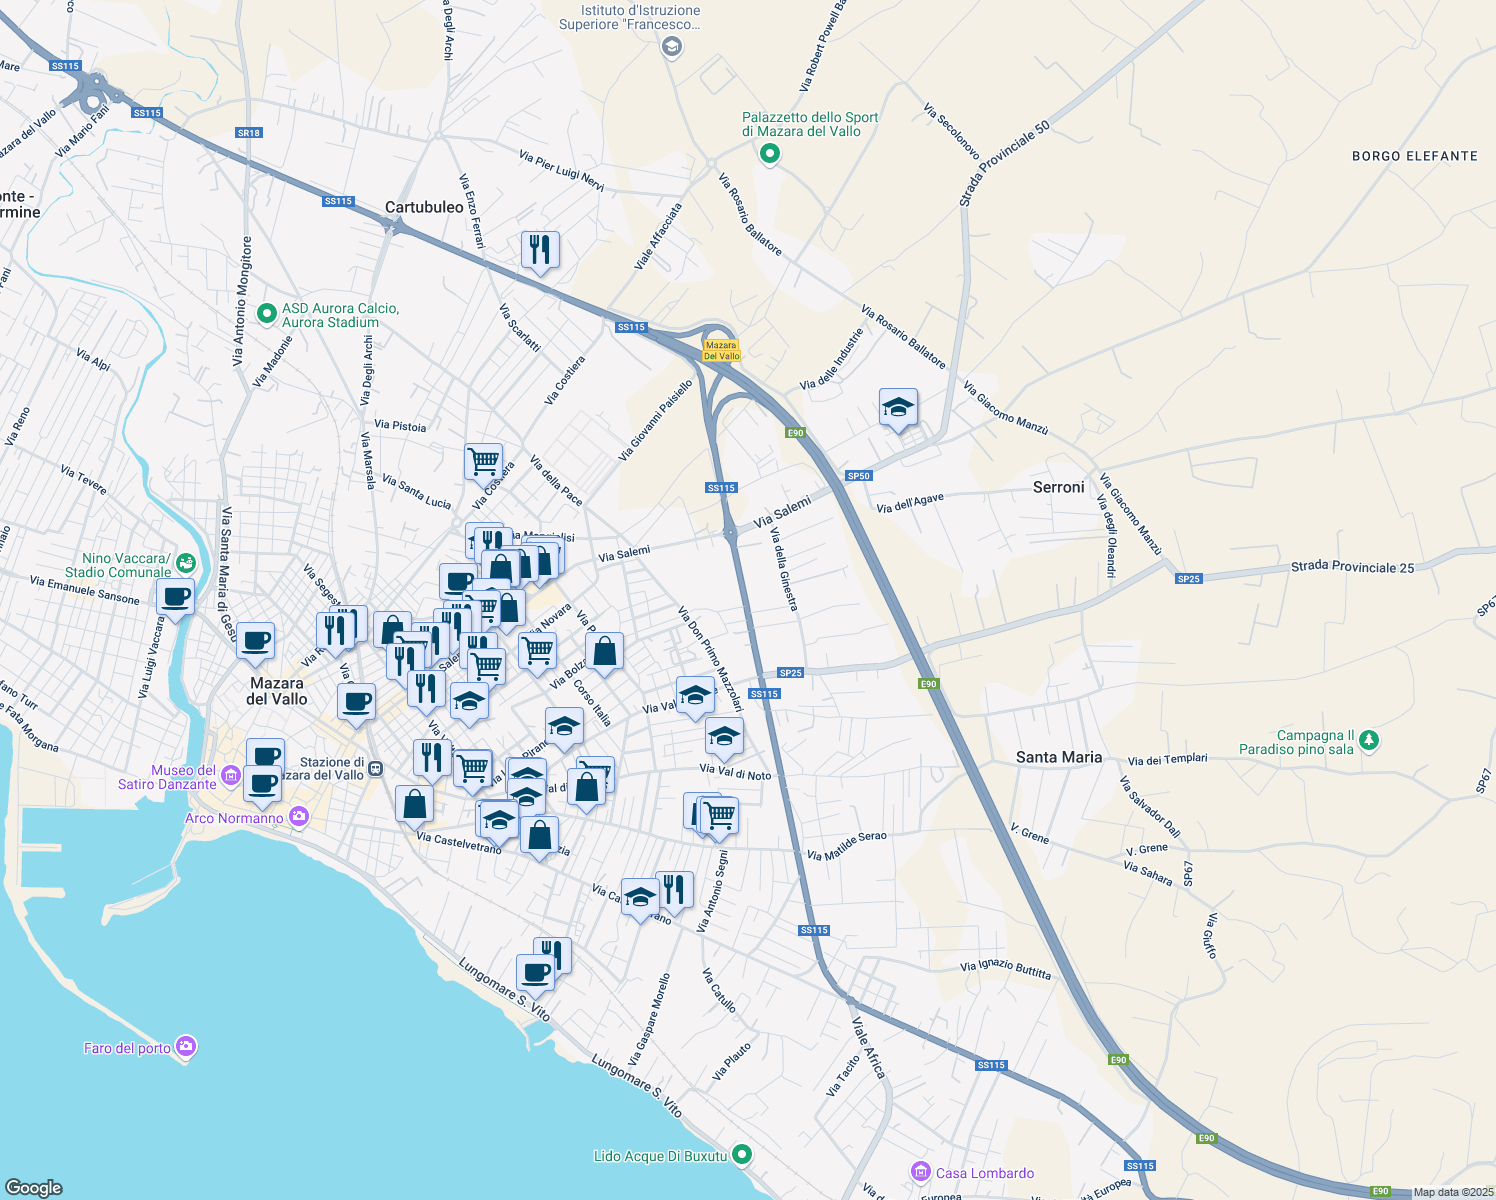The image size is (1496, 1200).
Task: Click the Viale Affacciata street label
Action: (x=658, y=237)
